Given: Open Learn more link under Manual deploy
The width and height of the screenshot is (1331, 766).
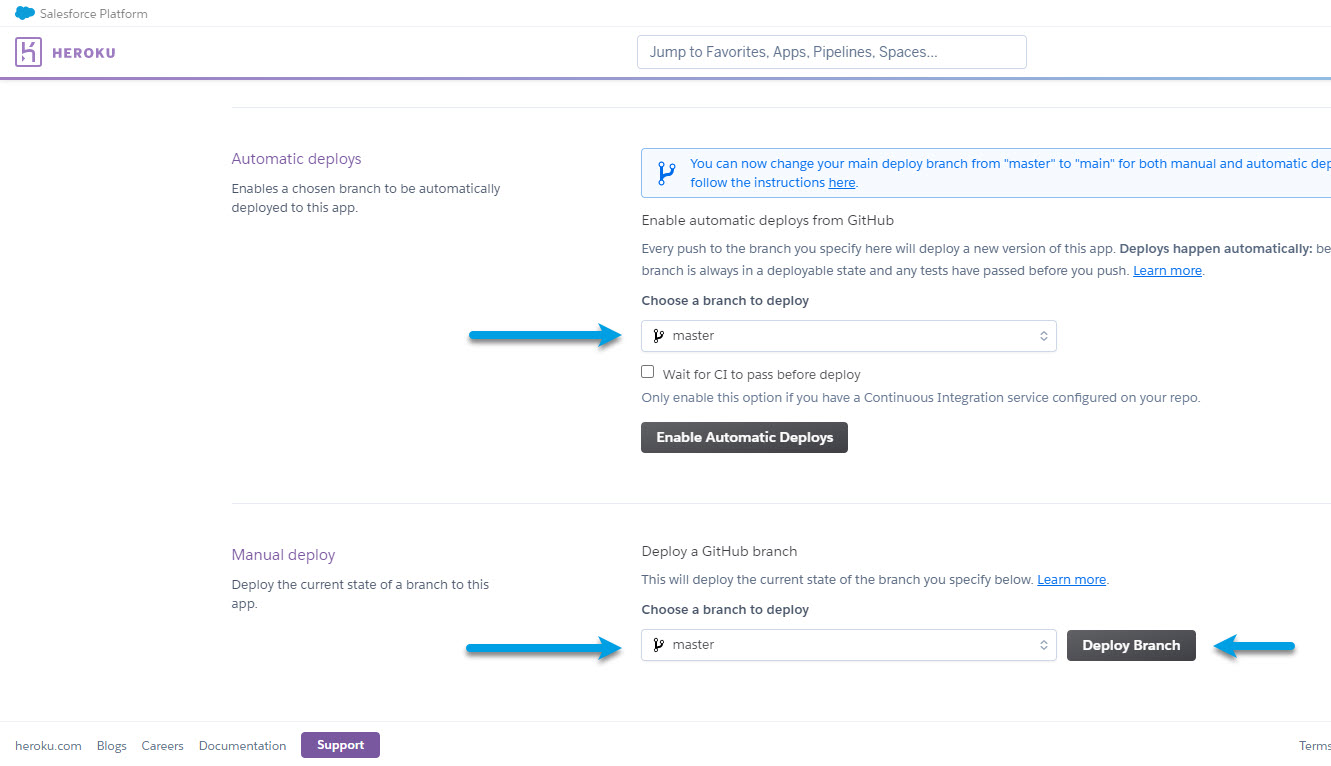Looking at the screenshot, I should [x=1071, y=580].
